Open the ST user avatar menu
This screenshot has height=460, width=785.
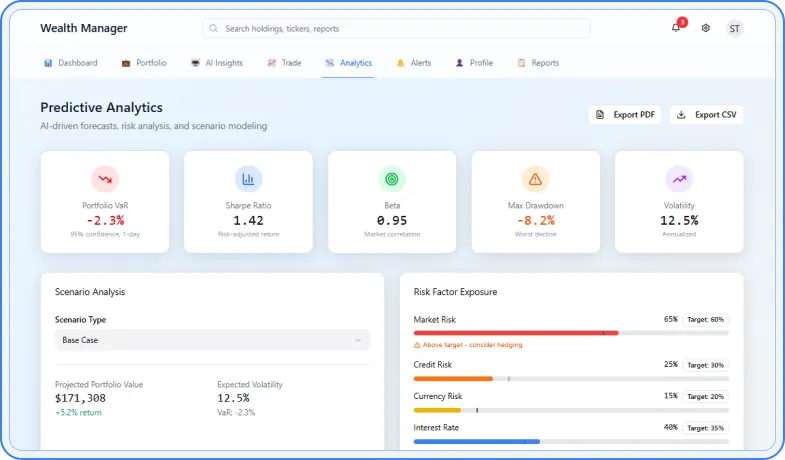point(735,28)
